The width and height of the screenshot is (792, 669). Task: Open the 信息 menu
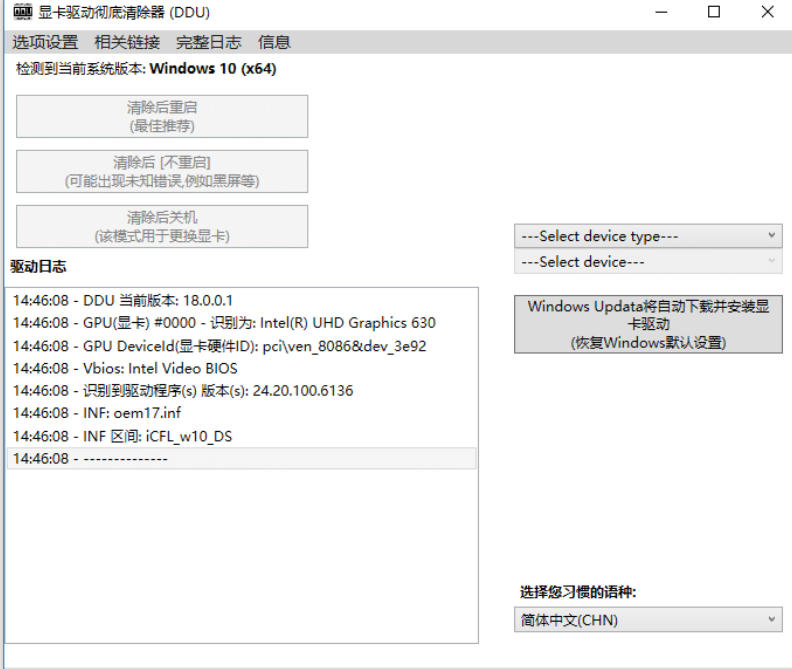pos(274,42)
